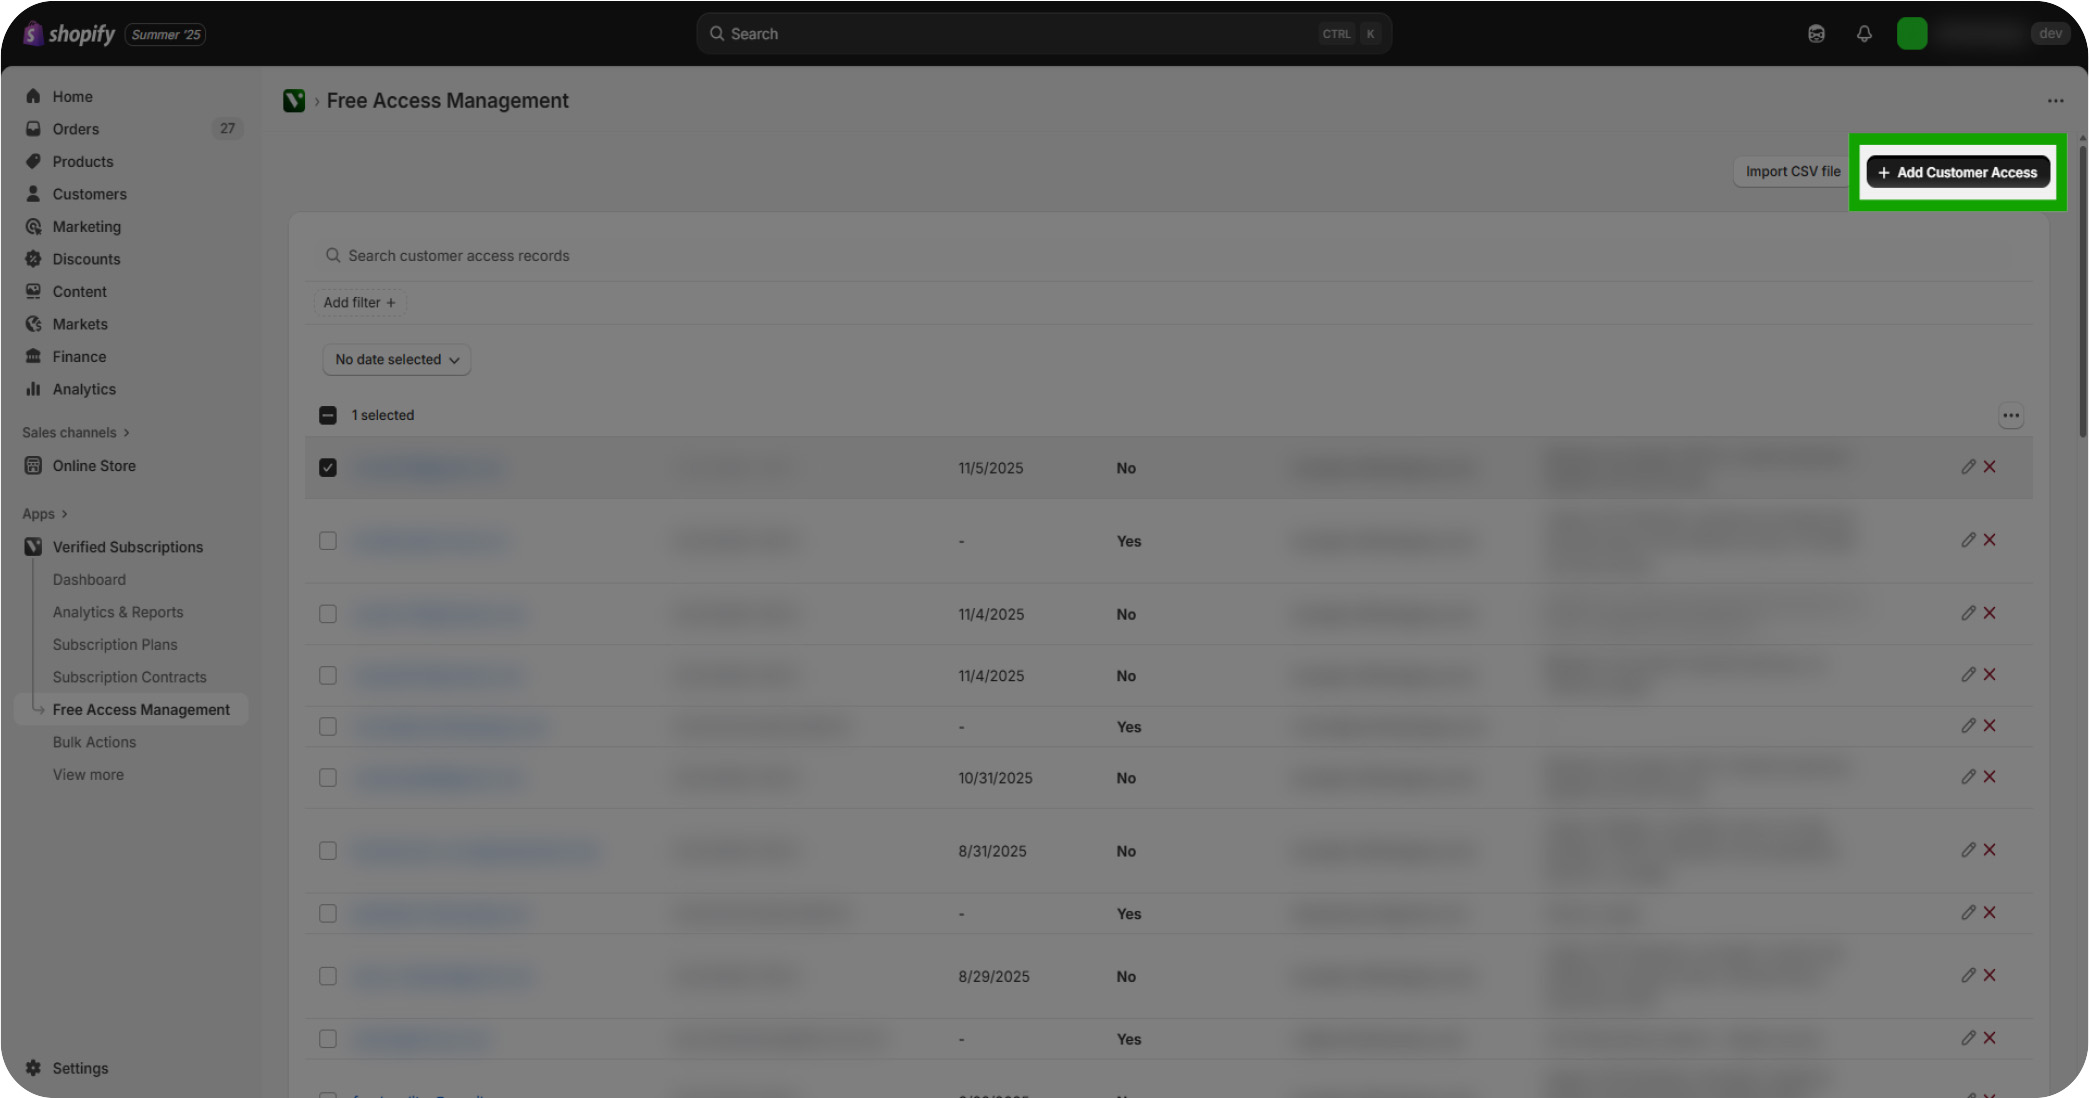
Task: Open the Dashboard app page
Action: [x=89, y=580]
